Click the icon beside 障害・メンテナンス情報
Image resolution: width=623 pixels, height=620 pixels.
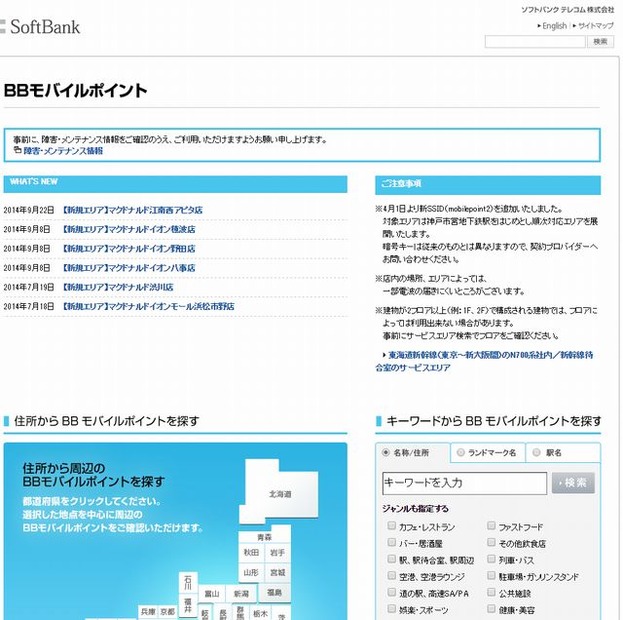pos(17,150)
